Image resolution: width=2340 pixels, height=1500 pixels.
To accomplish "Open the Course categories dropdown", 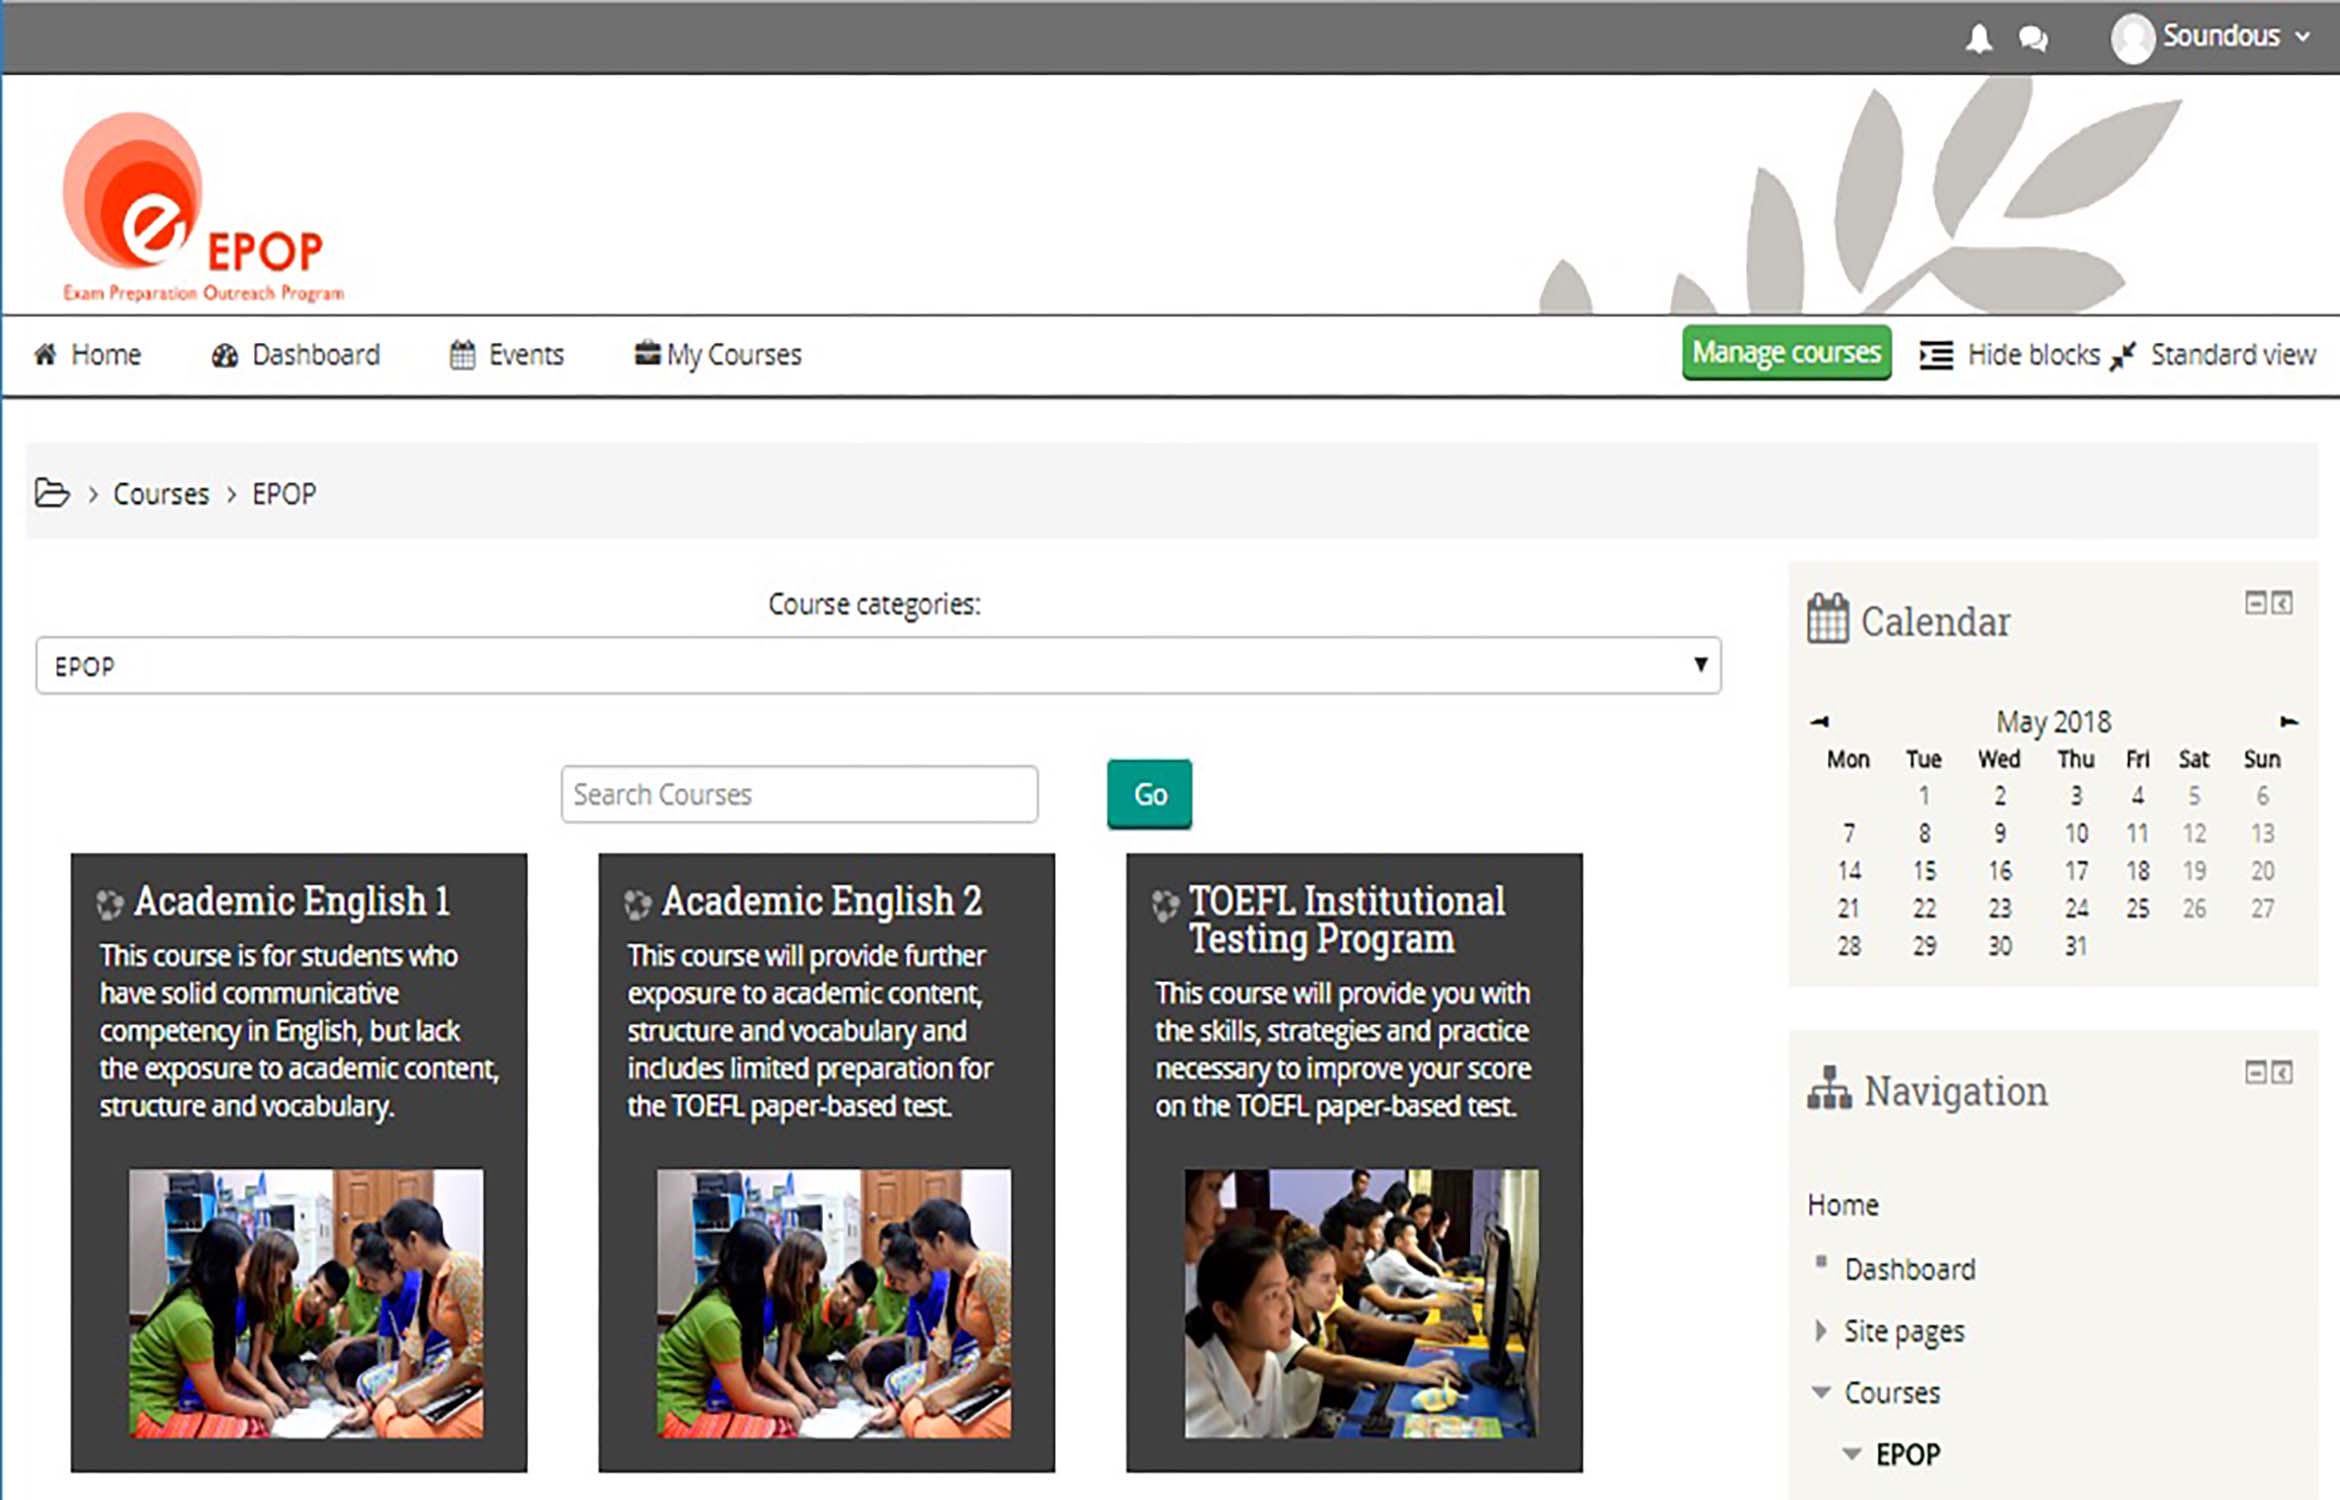I will [878, 665].
